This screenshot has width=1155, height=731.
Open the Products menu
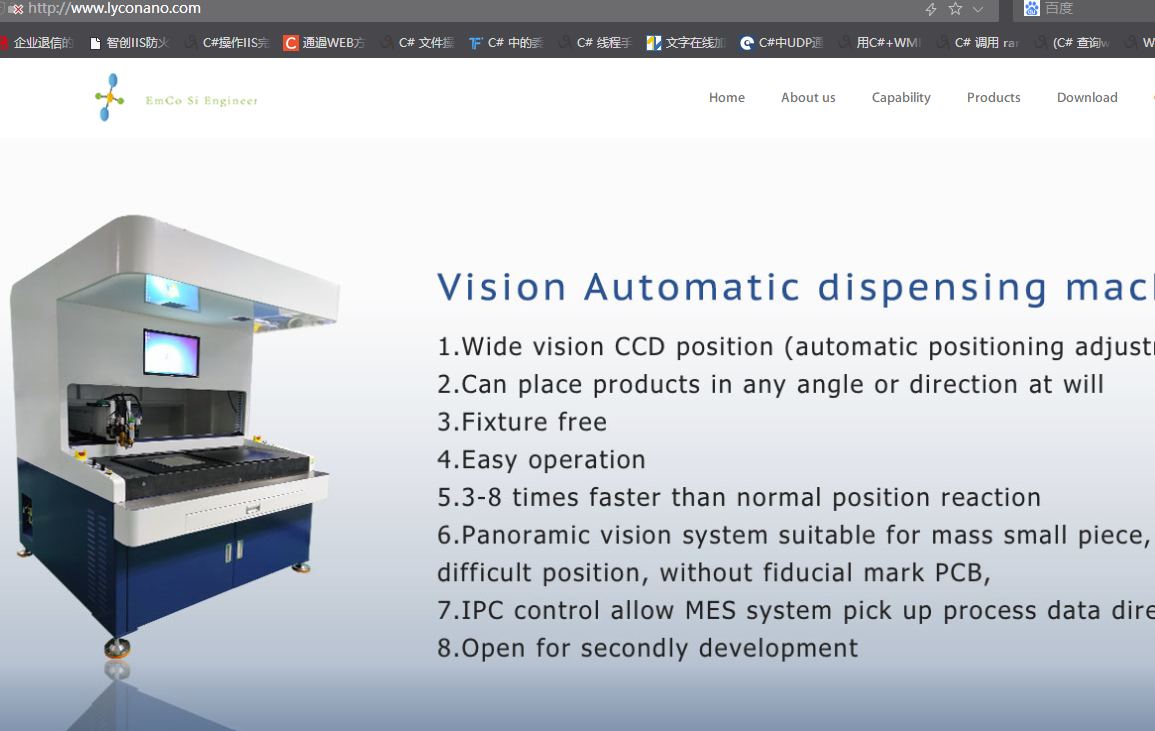[993, 98]
